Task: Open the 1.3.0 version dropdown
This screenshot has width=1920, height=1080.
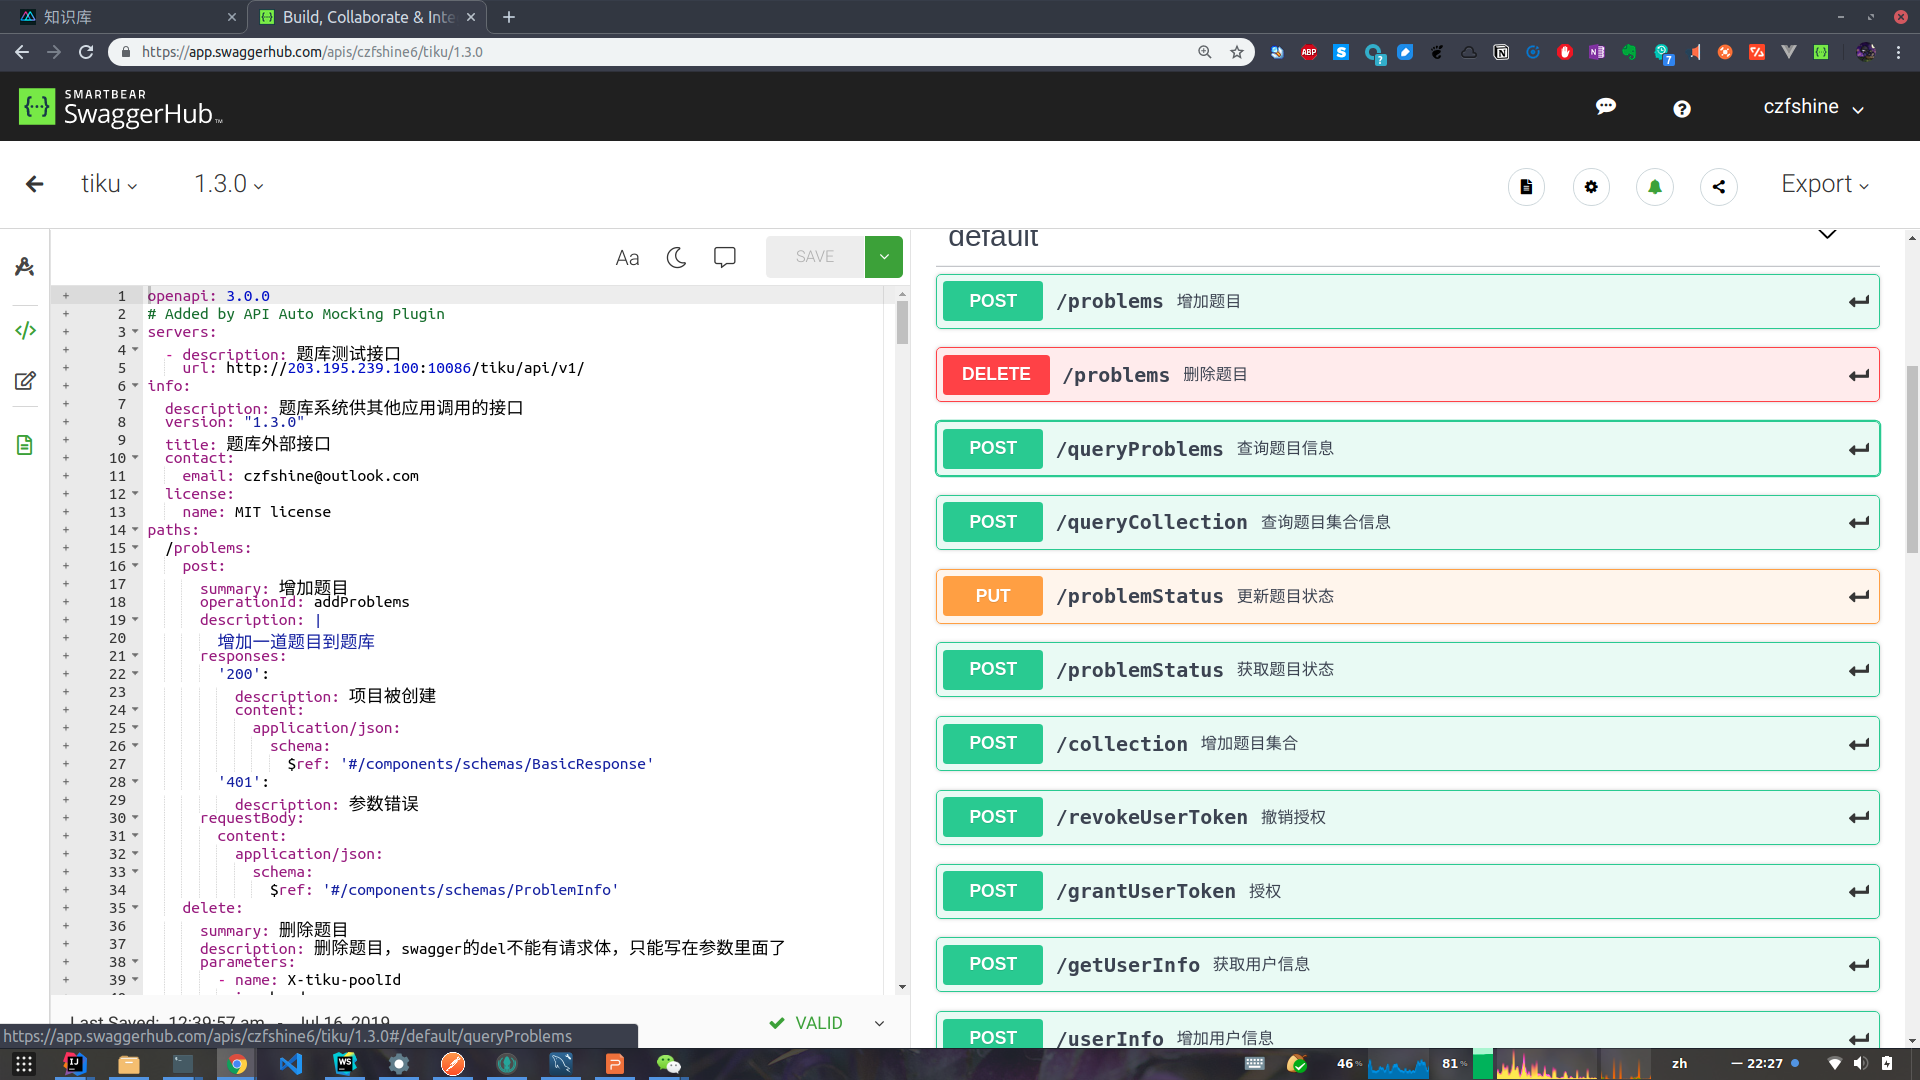Action: coord(228,184)
